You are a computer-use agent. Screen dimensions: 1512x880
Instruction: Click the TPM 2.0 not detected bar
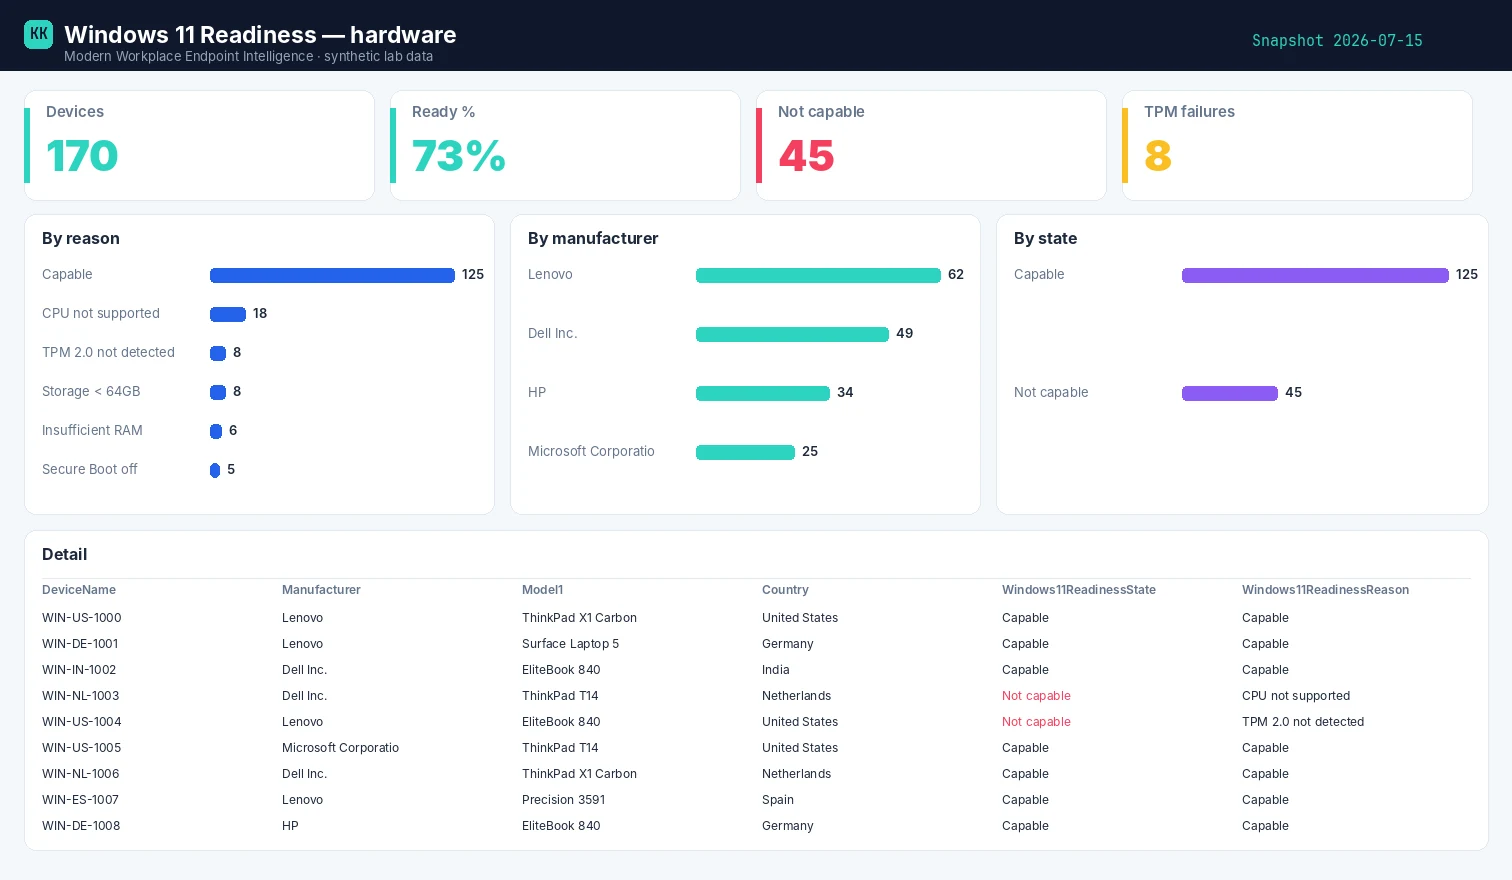click(x=218, y=353)
